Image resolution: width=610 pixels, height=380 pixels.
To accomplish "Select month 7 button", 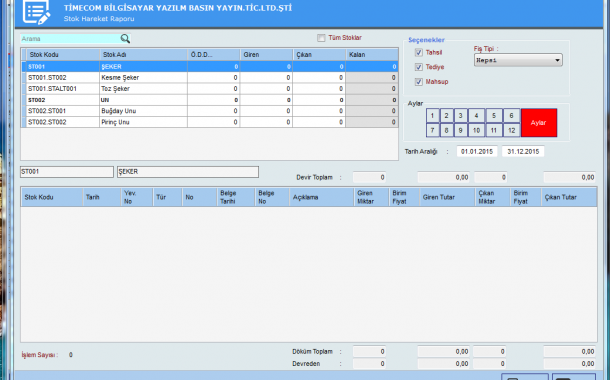I will click(x=432, y=130).
